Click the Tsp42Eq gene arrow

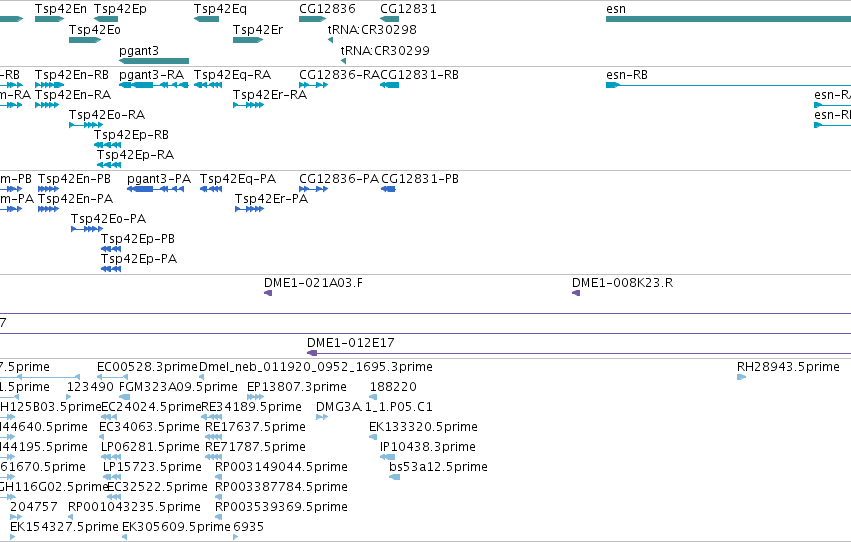click(x=206, y=19)
